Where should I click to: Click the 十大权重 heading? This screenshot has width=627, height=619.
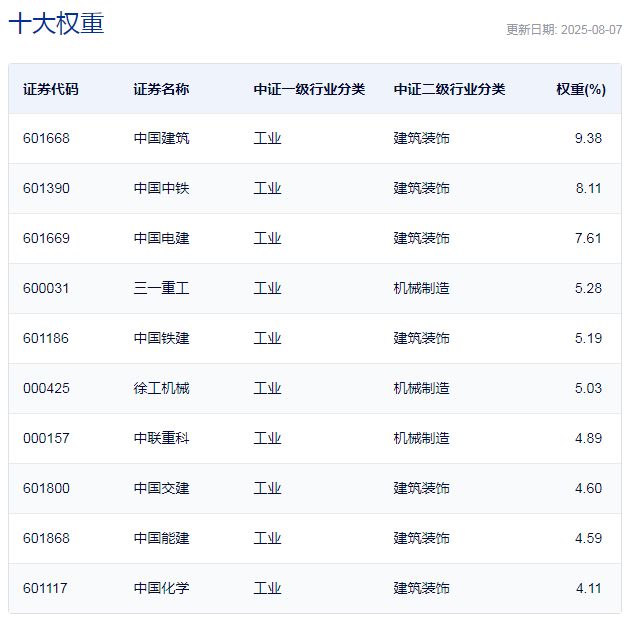[x=56, y=24]
